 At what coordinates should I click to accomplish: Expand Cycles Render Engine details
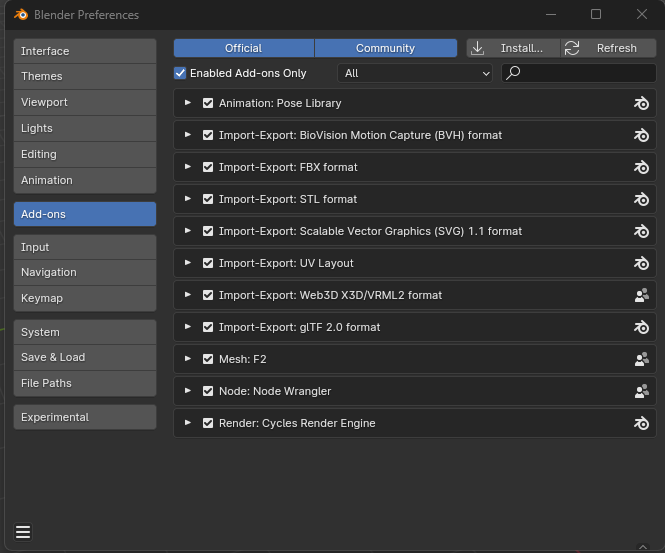click(187, 423)
